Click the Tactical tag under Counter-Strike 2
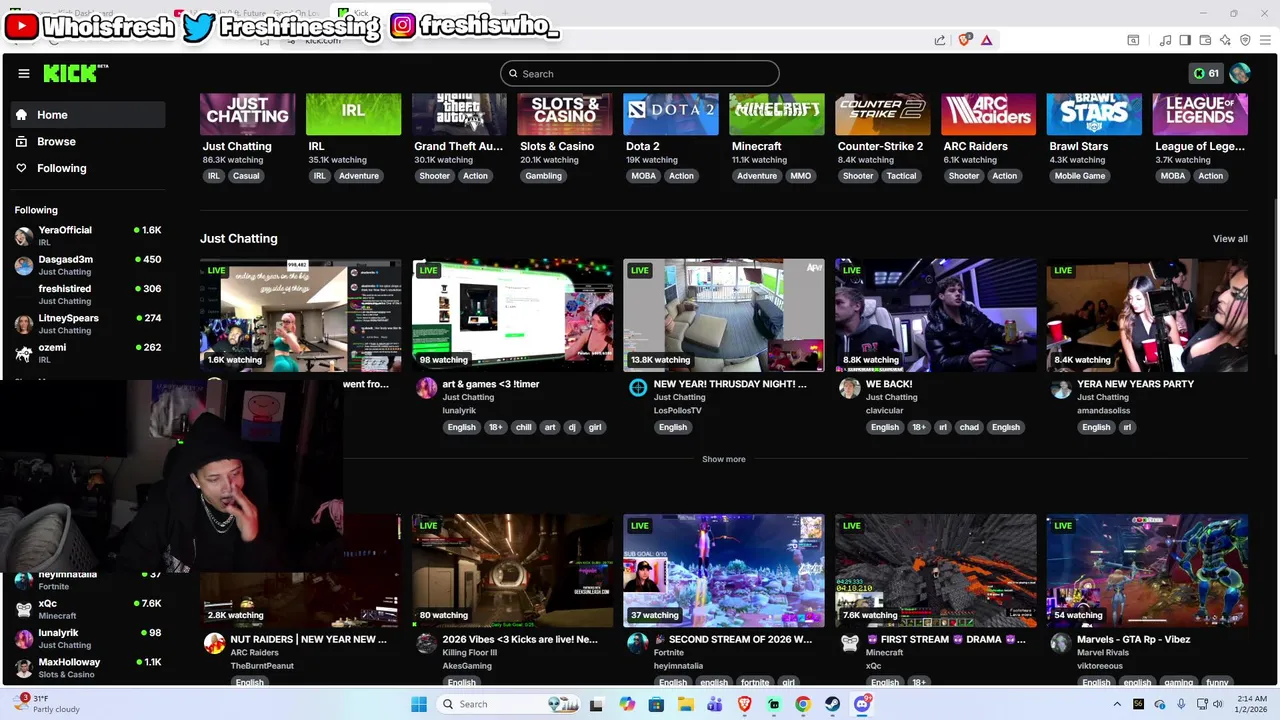This screenshot has width=1280, height=720. pyautogui.click(x=901, y=176)
